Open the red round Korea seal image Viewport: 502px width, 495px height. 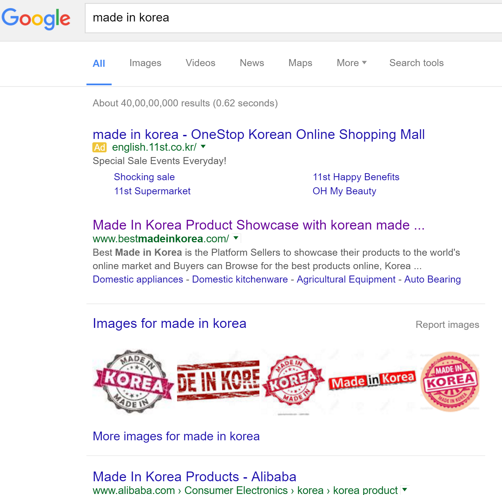point(293,381)
